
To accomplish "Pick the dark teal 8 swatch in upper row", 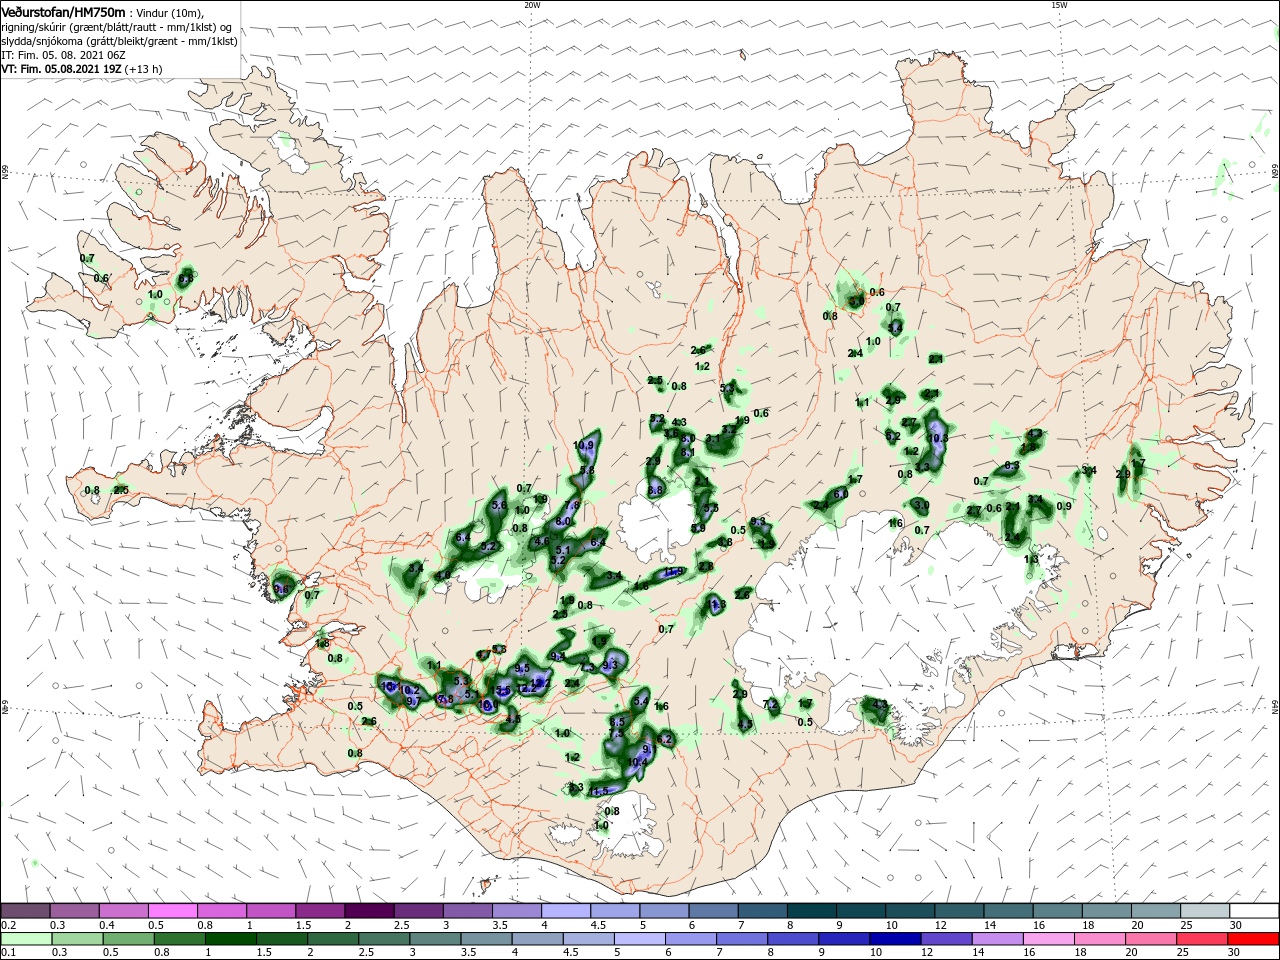I will pos(811,910).
